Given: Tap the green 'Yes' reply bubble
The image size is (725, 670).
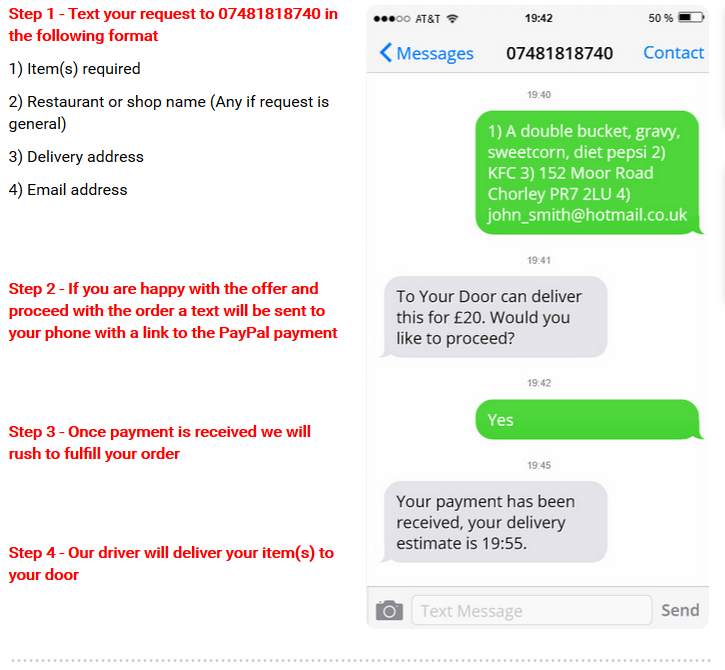Looking at the screenshot, I should [x=588, y=419].
